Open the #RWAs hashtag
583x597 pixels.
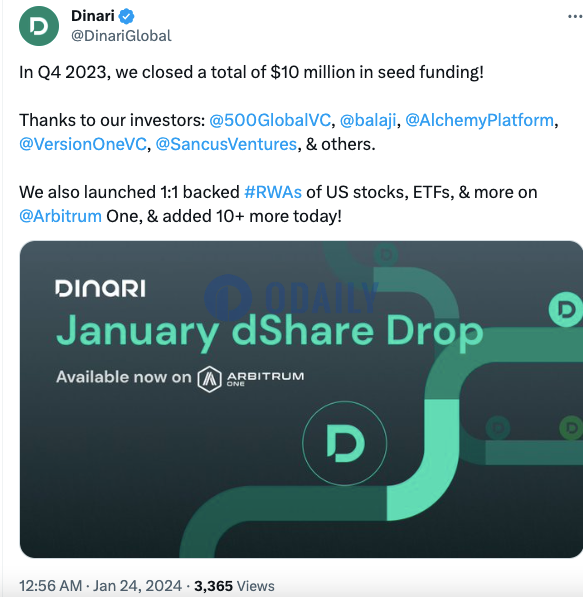273,192
